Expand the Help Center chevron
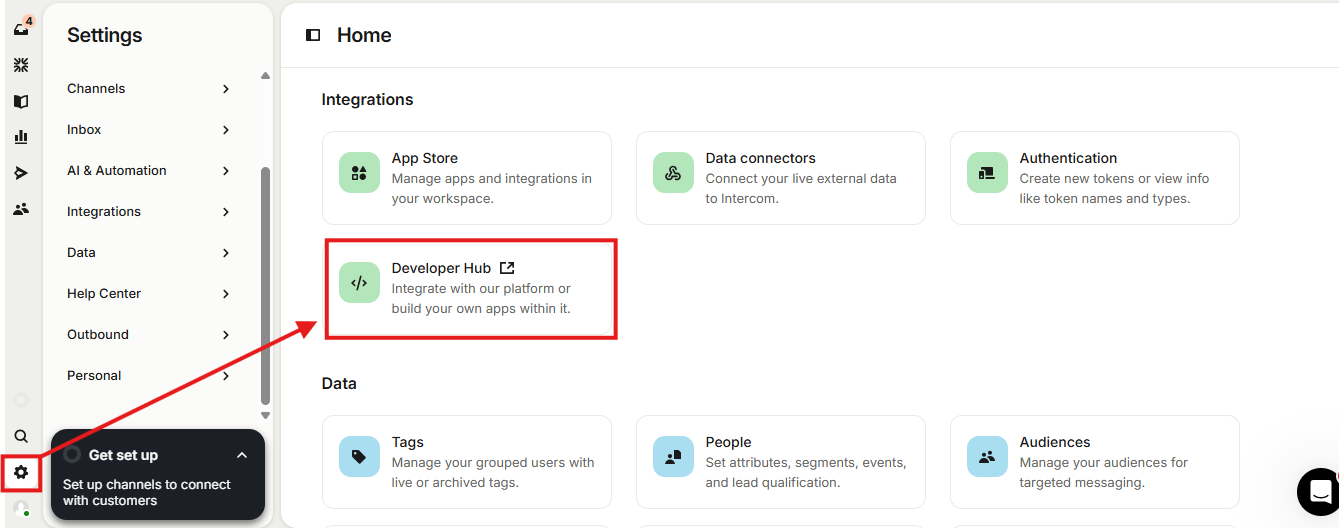1339x528 pixels. pos(226,294)
